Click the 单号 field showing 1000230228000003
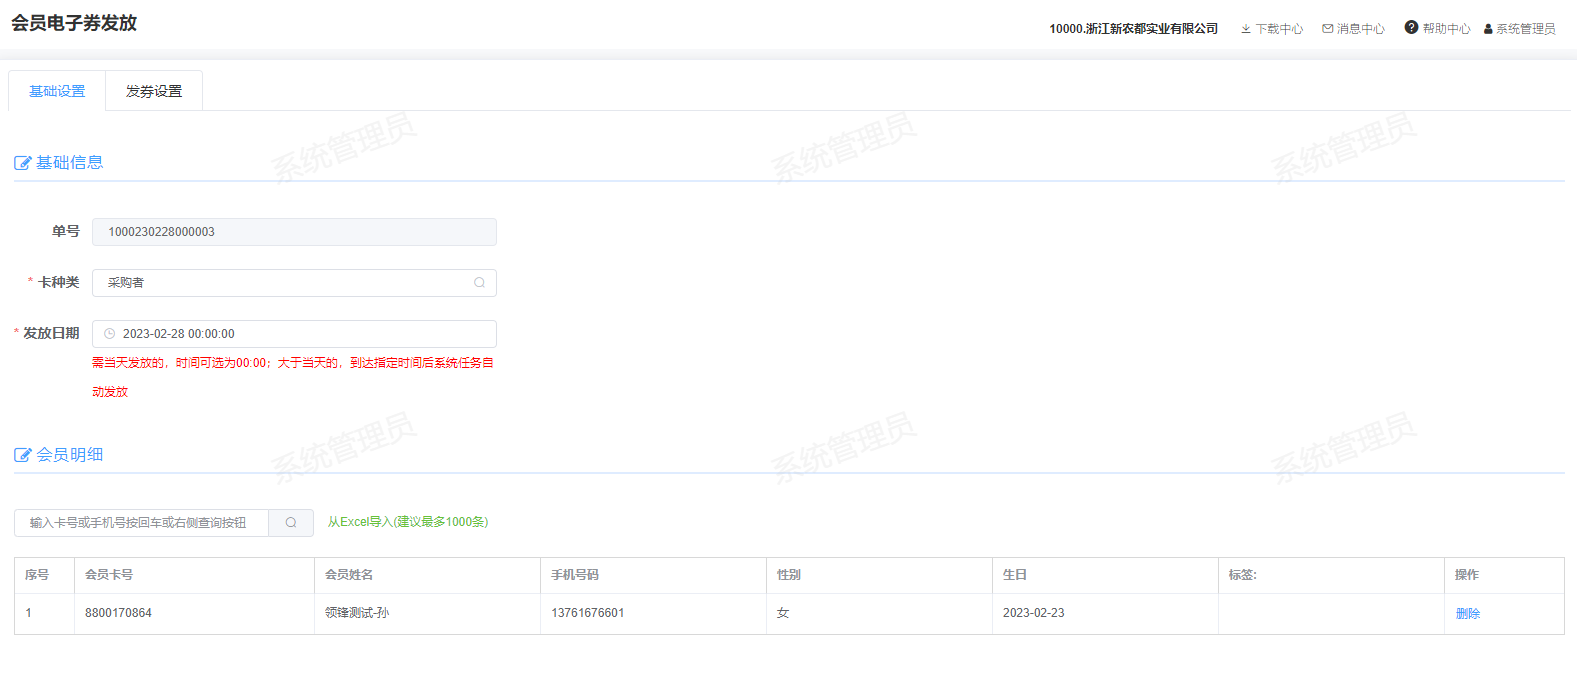The image size is (1577, 683). click(x=294, y=232)
